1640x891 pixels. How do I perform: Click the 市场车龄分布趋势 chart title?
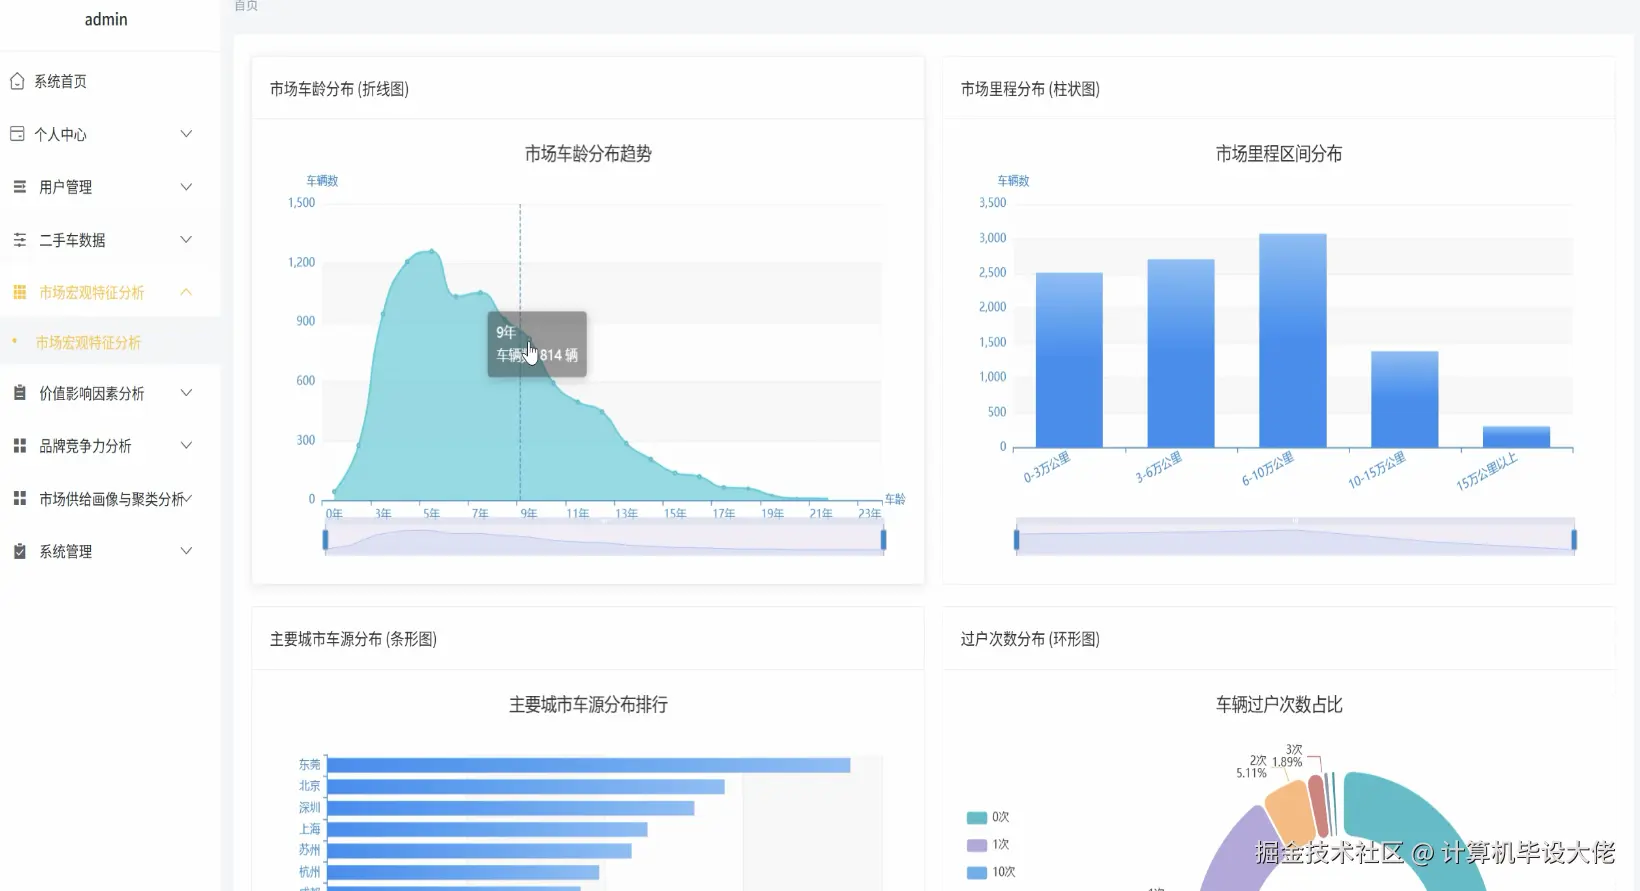tap(588, 154)
